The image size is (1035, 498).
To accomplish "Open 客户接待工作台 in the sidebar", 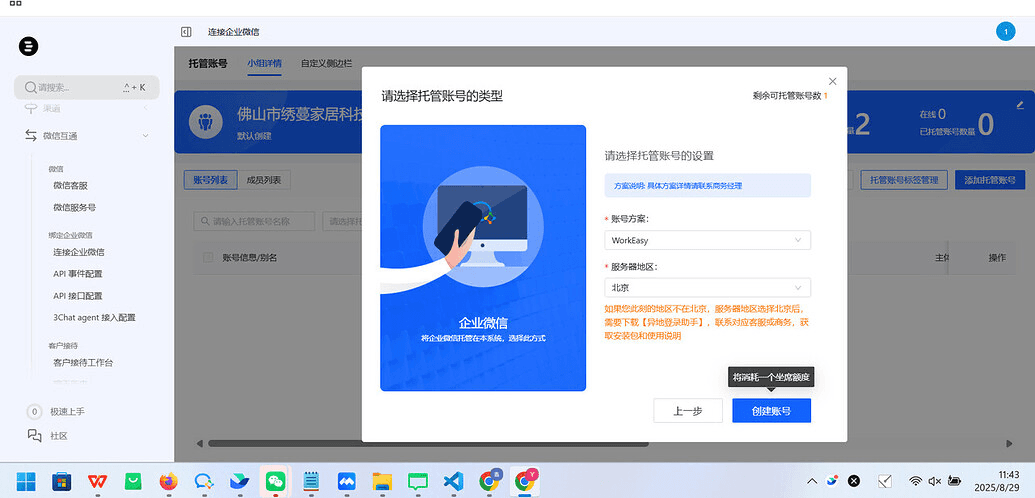I will tap(83, 363).
